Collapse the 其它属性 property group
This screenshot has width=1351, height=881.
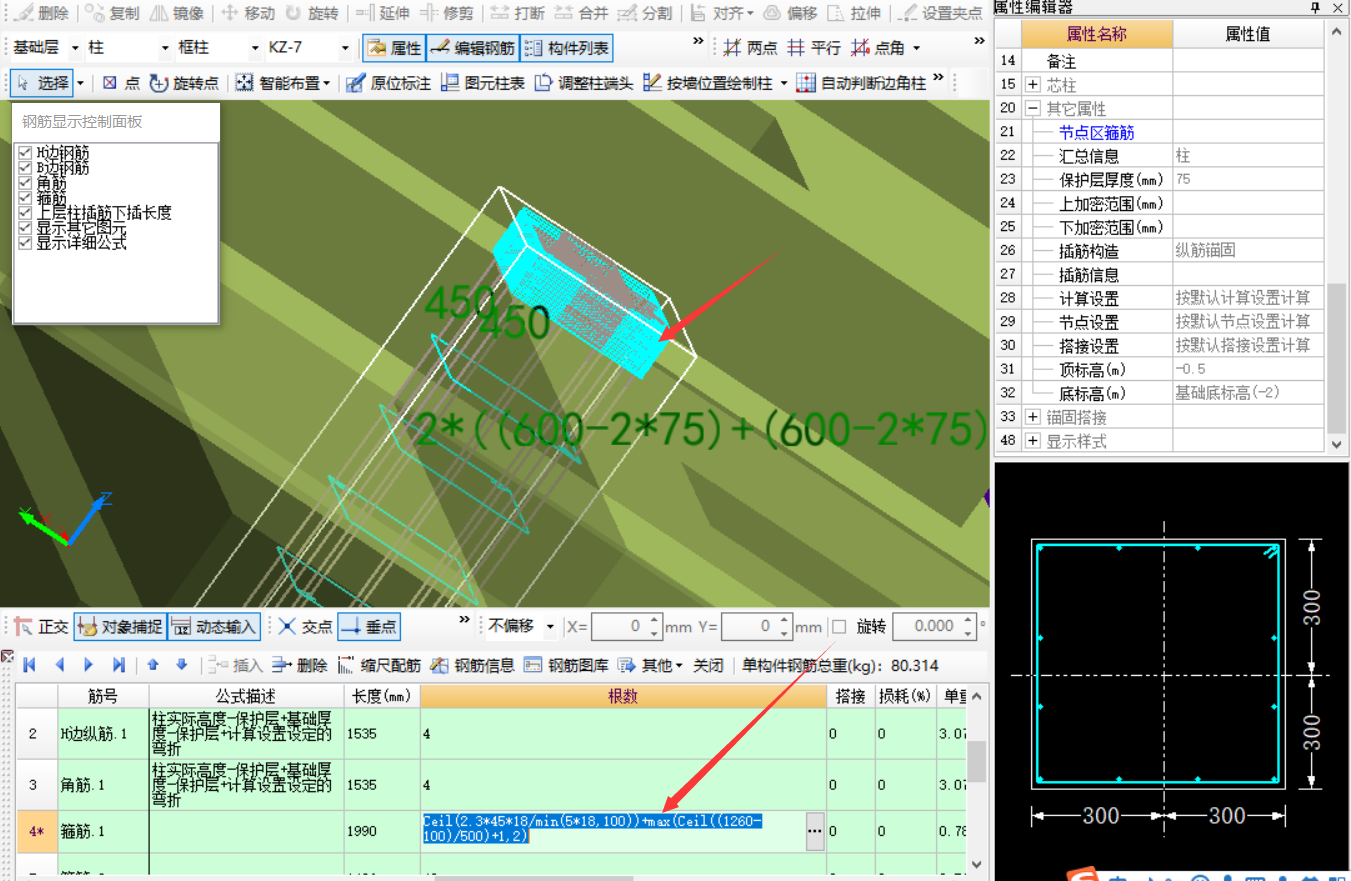(x=1033, y=108)
